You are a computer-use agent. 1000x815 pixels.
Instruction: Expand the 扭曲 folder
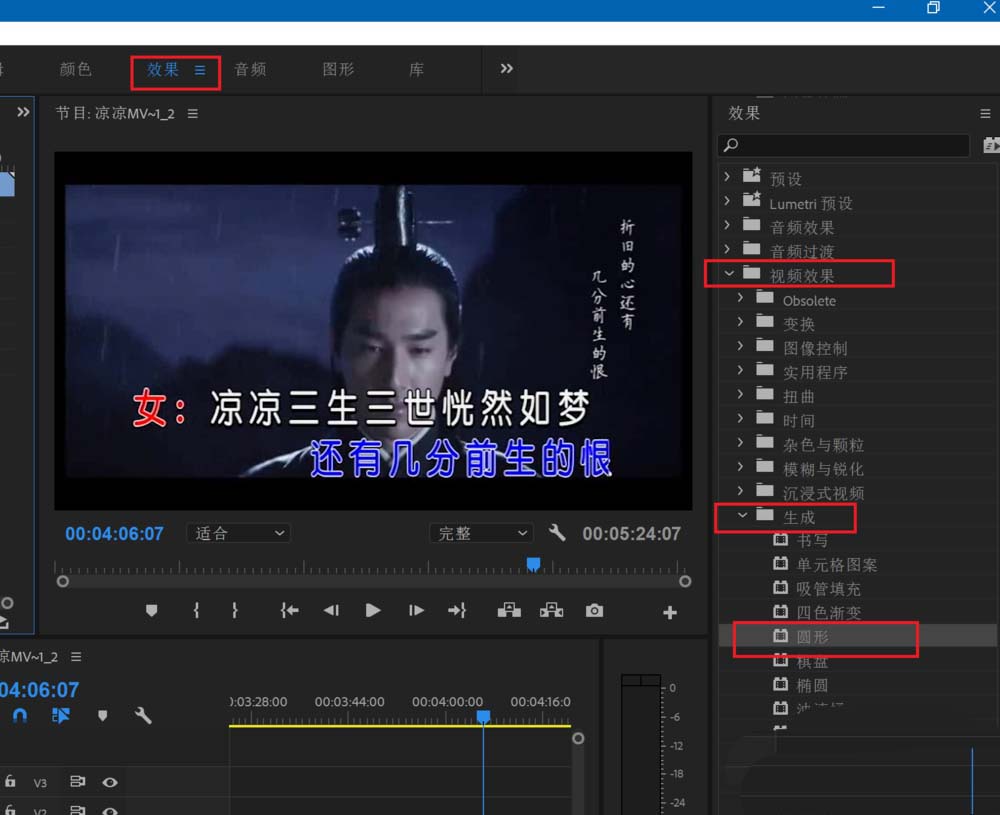click(740, 394)
